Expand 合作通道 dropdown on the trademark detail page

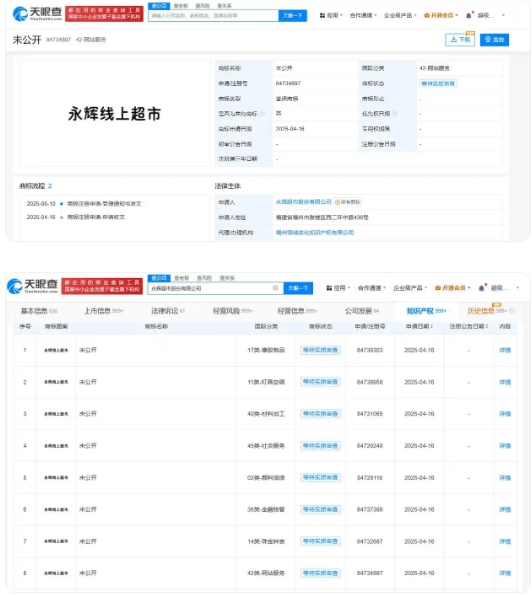(x=363, y=16)
